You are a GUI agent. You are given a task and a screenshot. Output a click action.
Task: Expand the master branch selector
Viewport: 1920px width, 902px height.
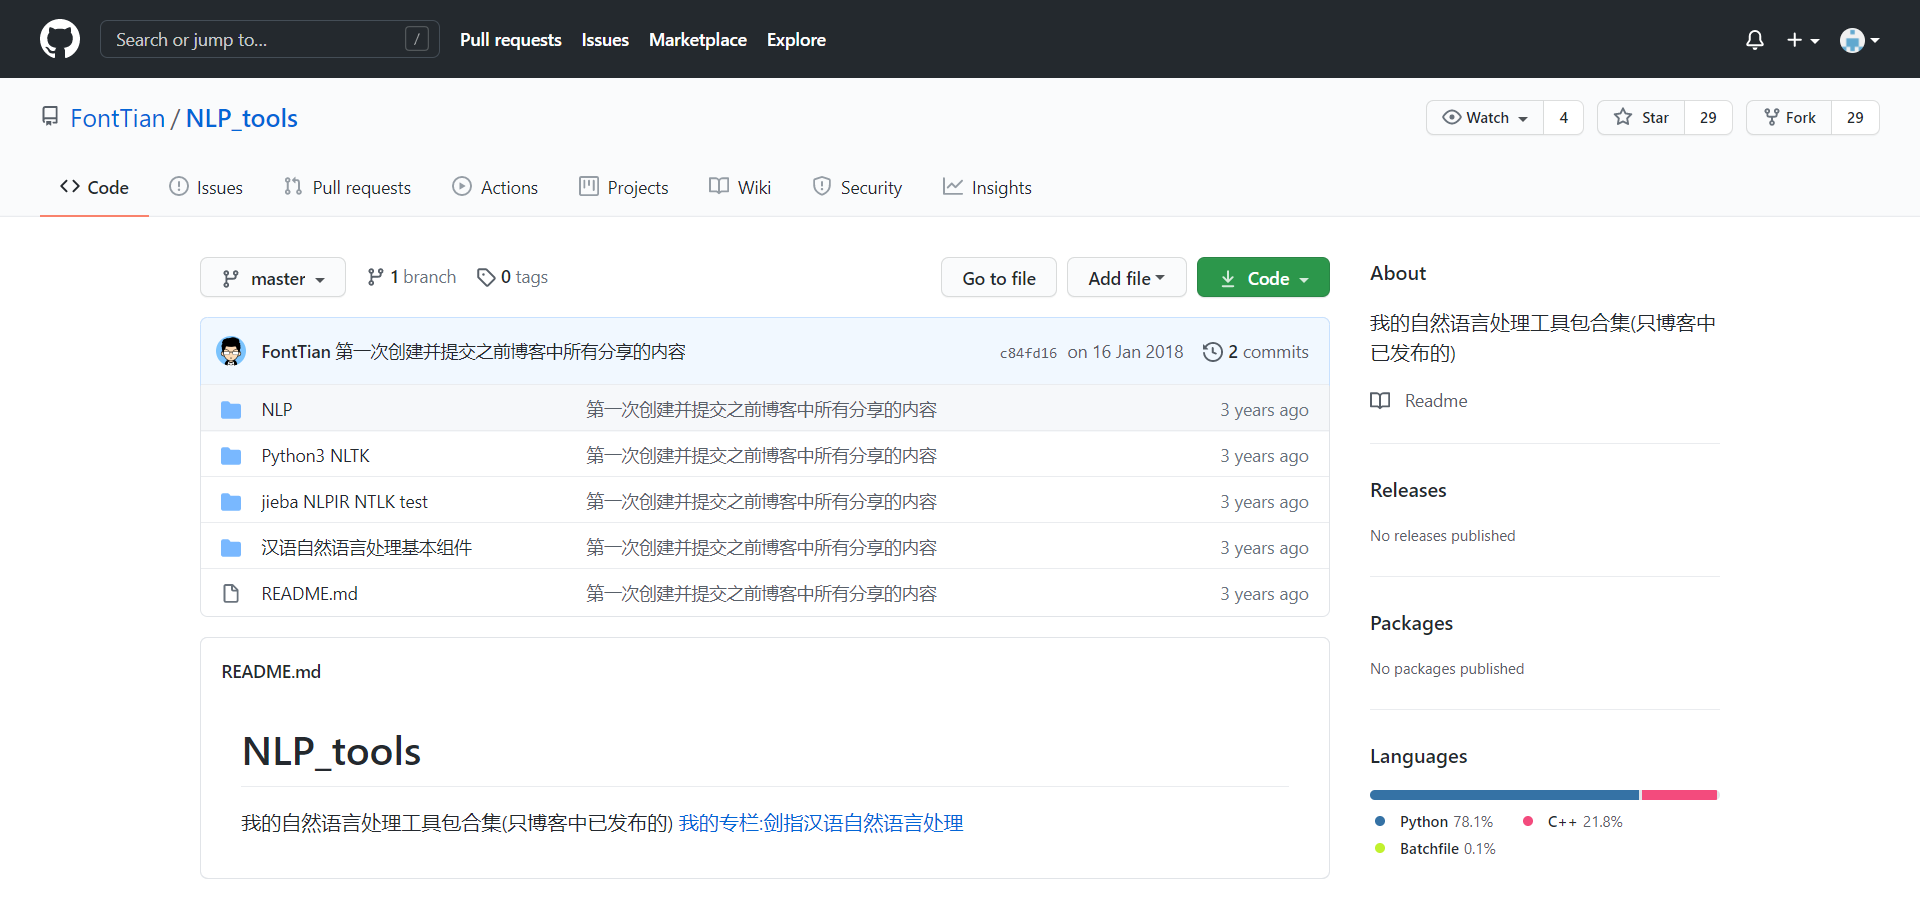273,277
